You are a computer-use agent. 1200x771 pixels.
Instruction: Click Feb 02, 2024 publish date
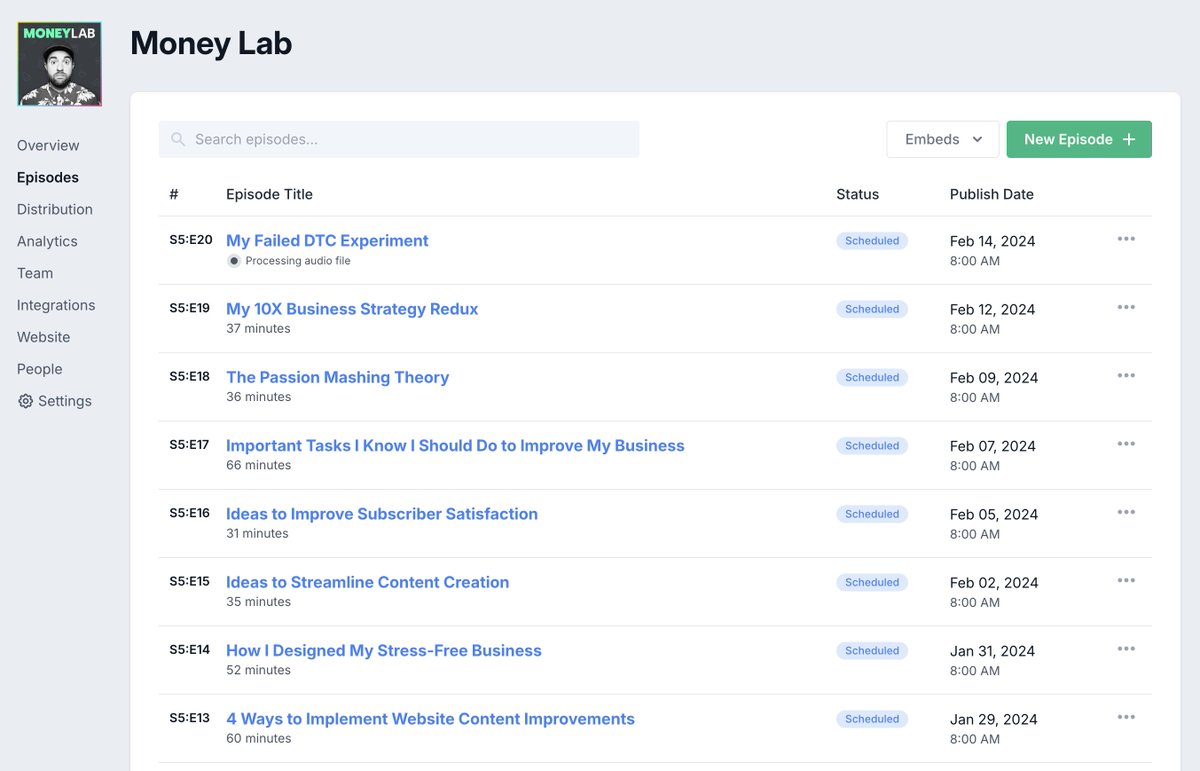coord(994,582)
